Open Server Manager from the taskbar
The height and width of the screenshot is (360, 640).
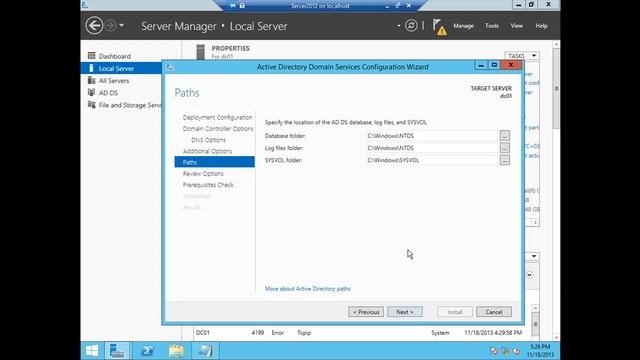117,351
